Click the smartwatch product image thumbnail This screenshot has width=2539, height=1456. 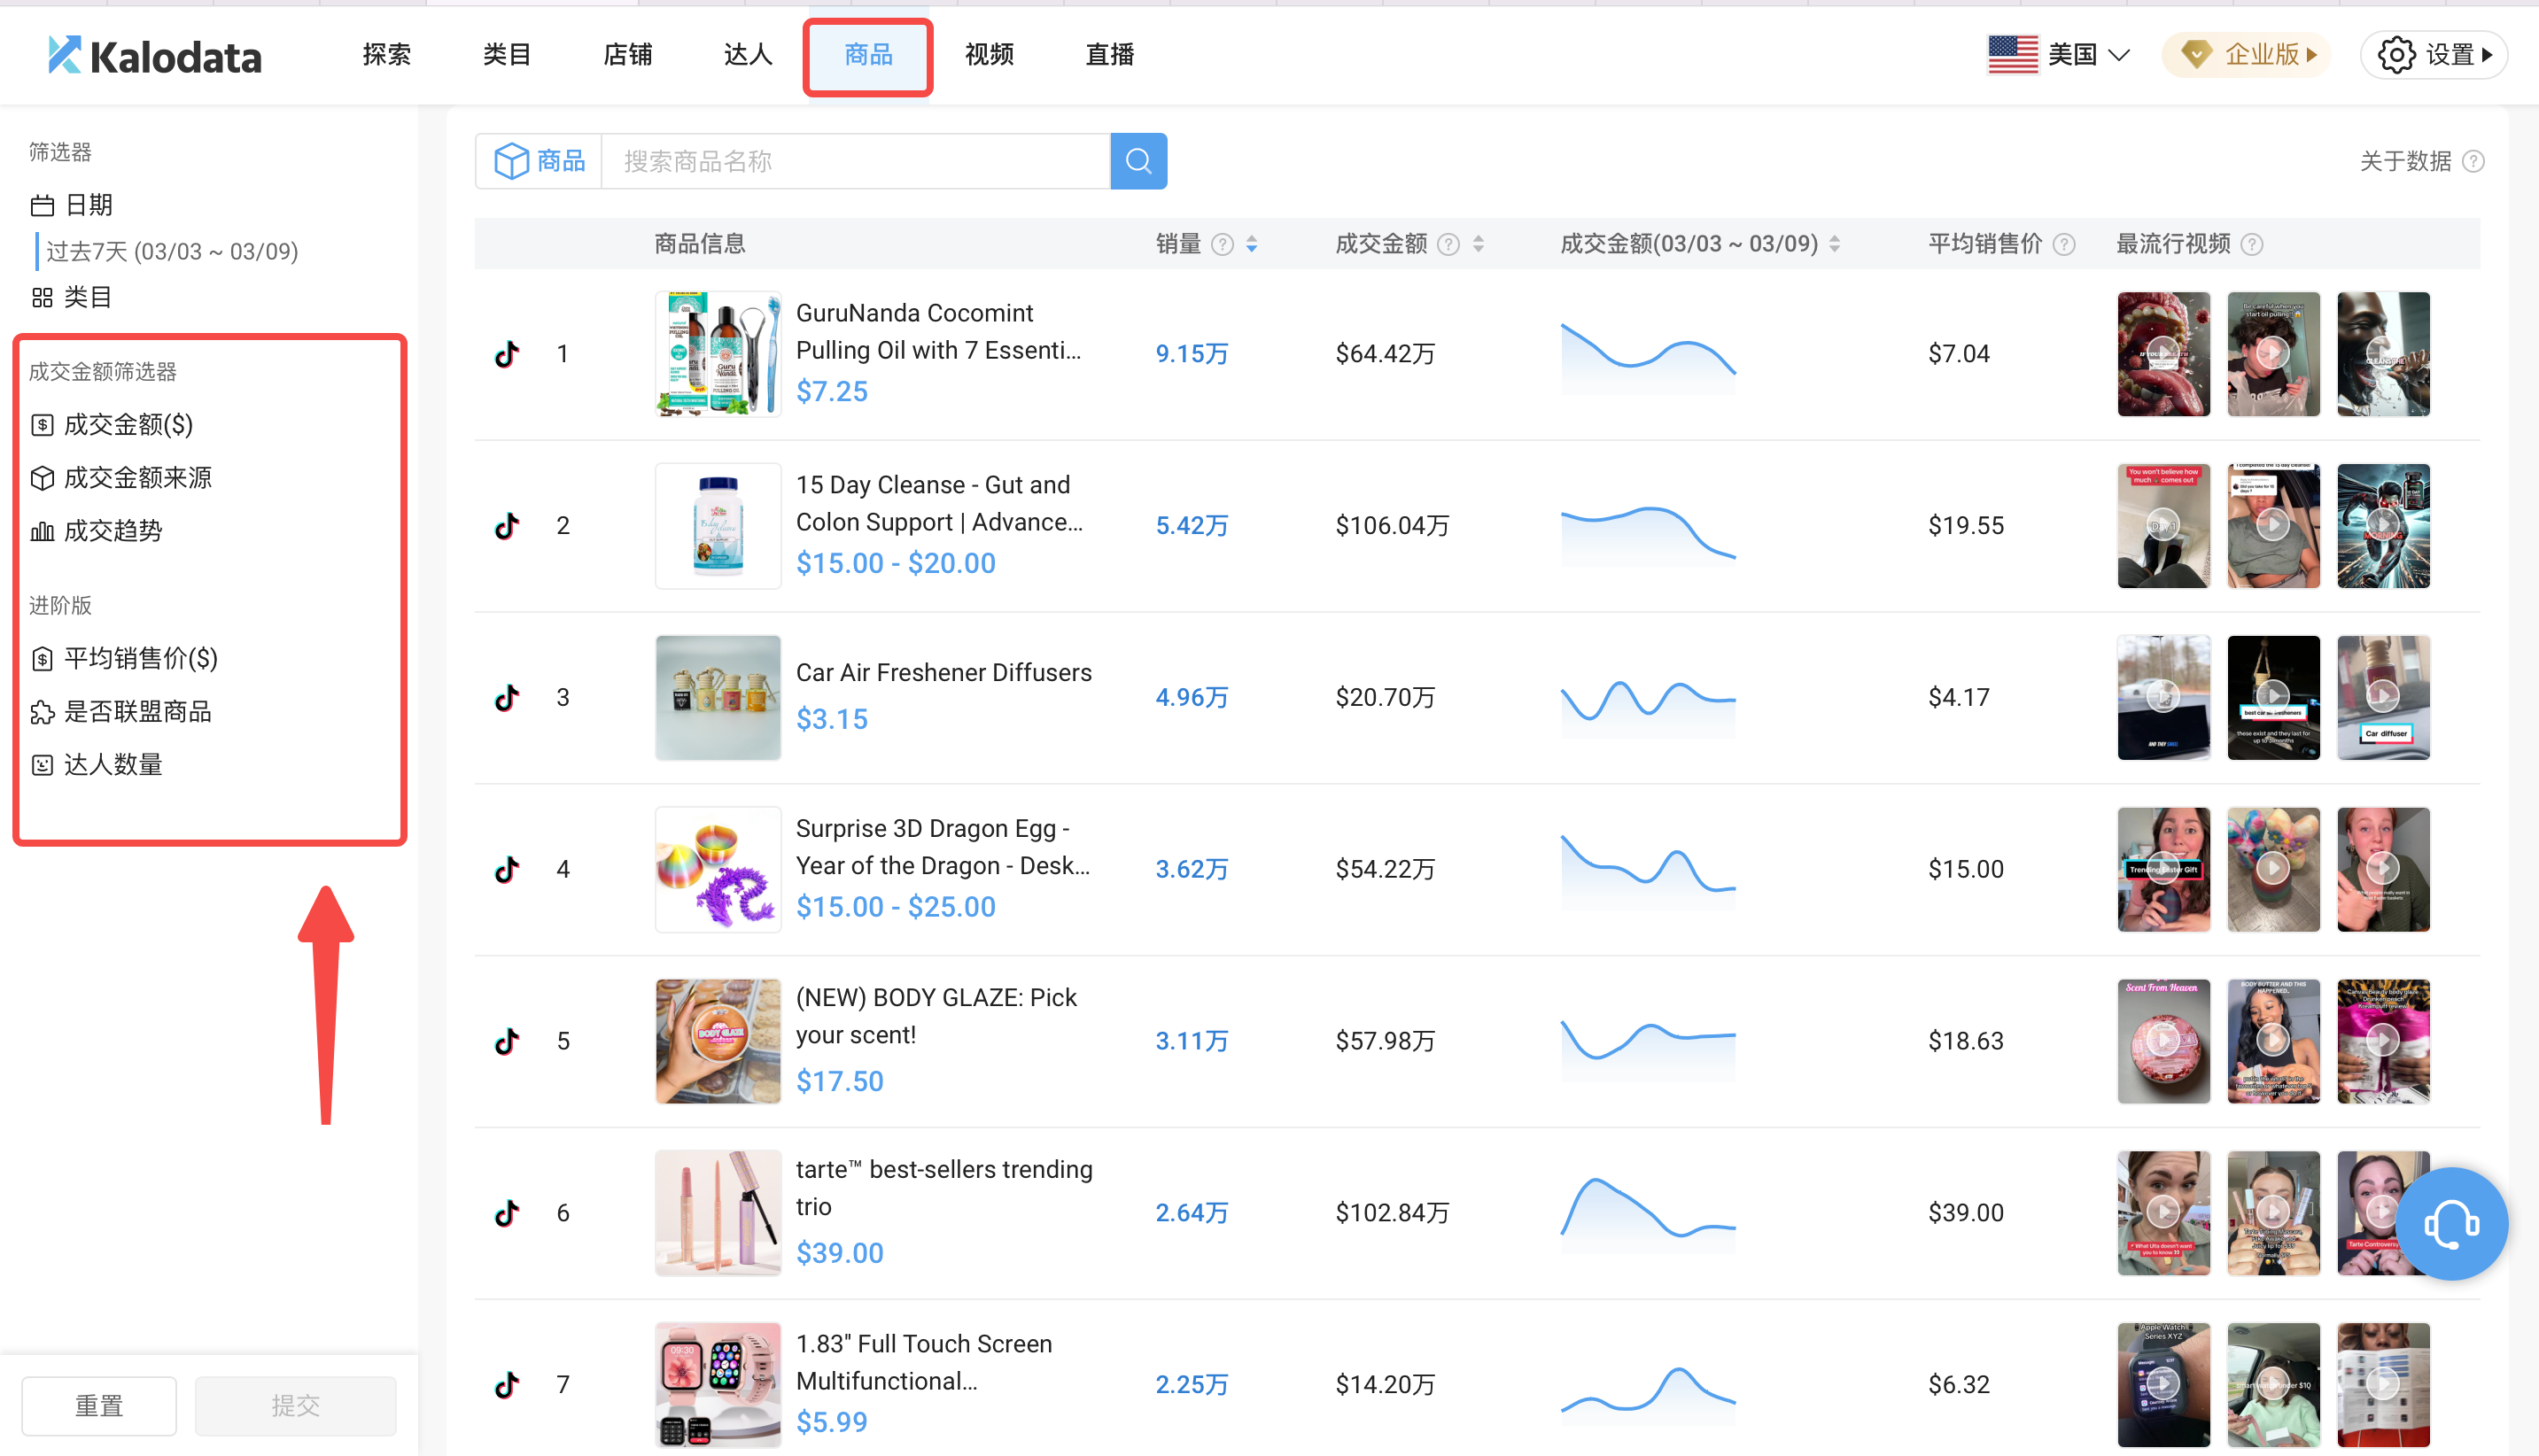(x=718, y=1385)
